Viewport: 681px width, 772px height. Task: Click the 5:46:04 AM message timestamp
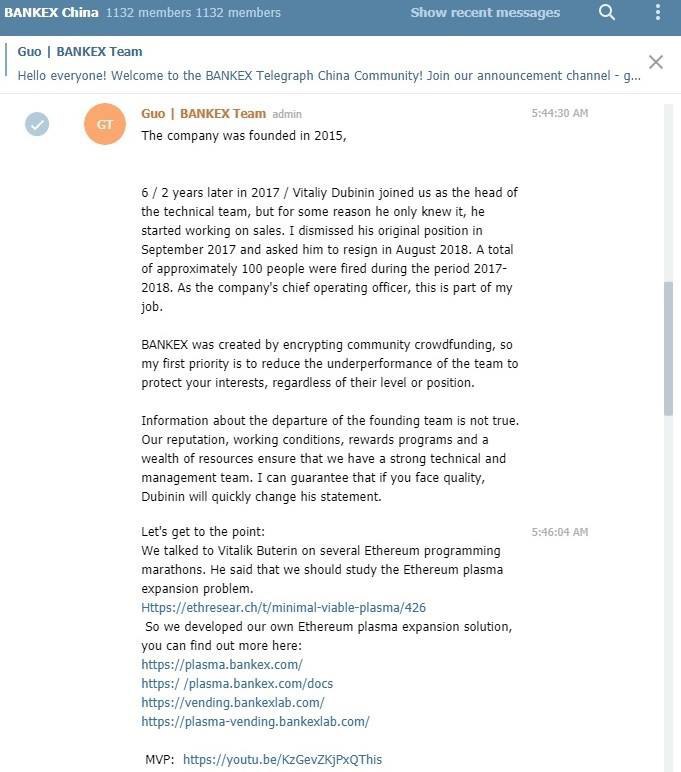559,532
